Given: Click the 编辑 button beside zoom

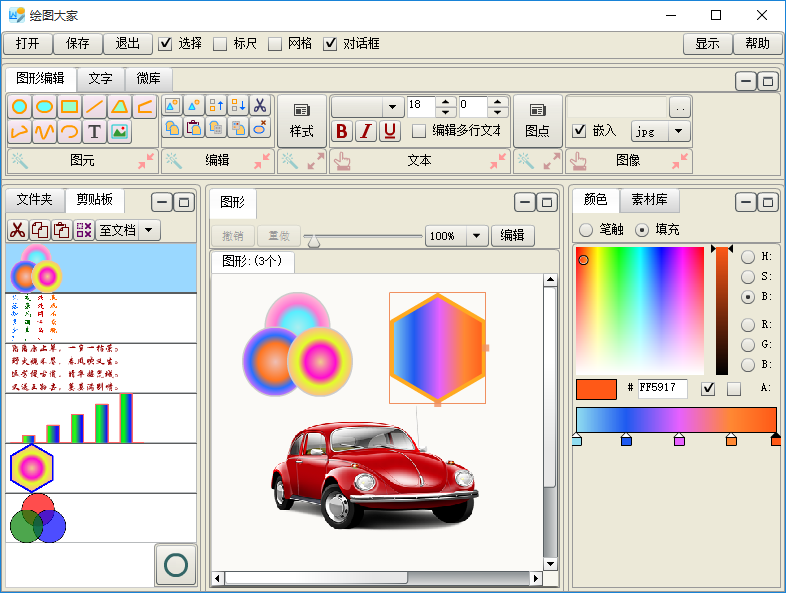Looking at the screenshot, I should 512,236.
